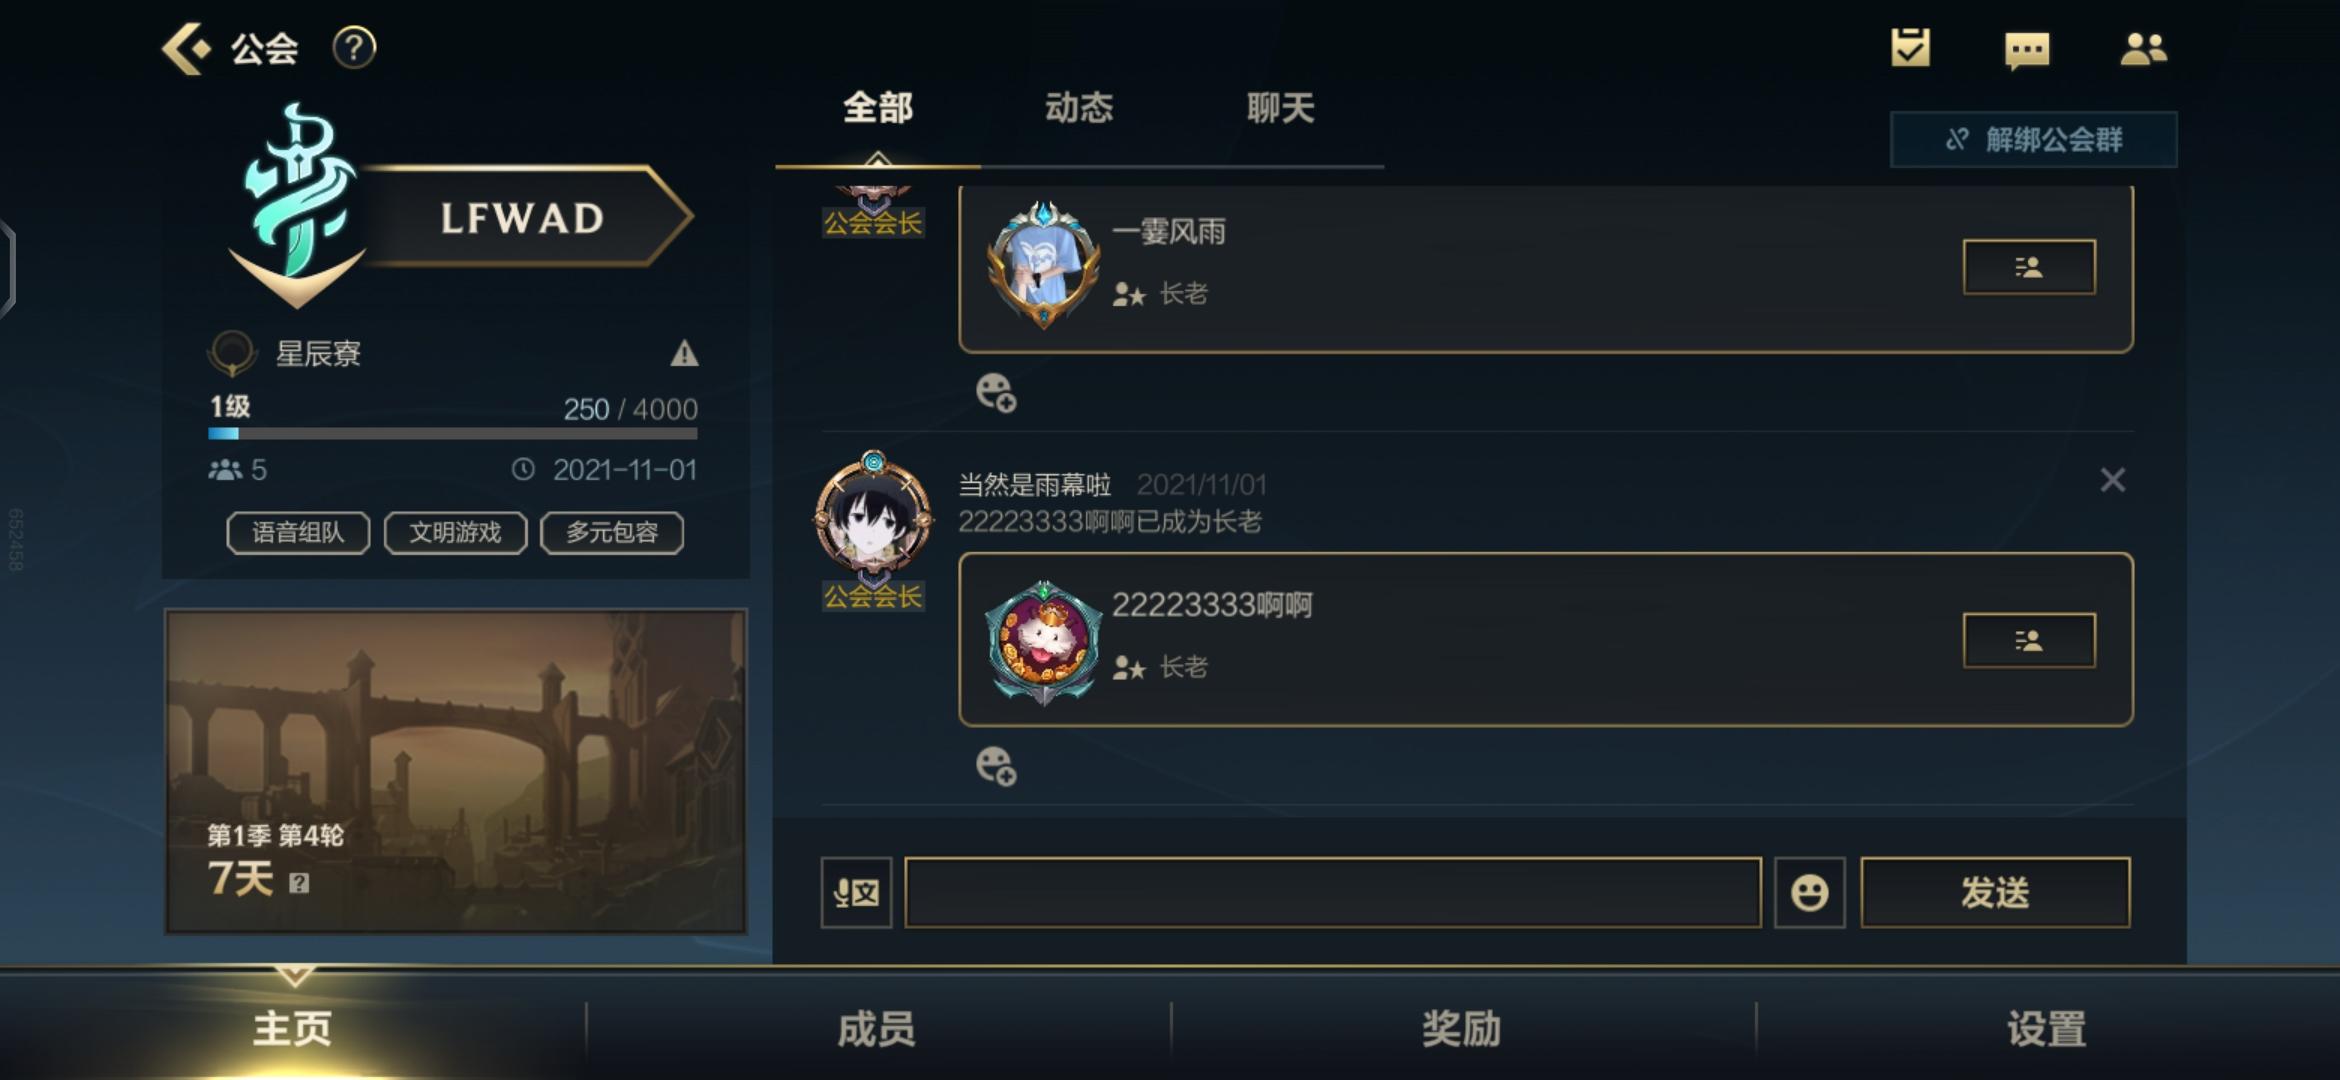Tap the back arrow next to 公会
Viewport: 2340px width, 1080px height.
coord(187,48)
